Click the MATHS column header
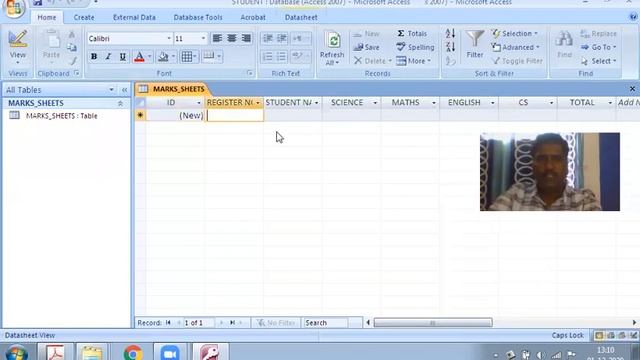The width and height of the screenshot is (640, 360). point(410,102)
